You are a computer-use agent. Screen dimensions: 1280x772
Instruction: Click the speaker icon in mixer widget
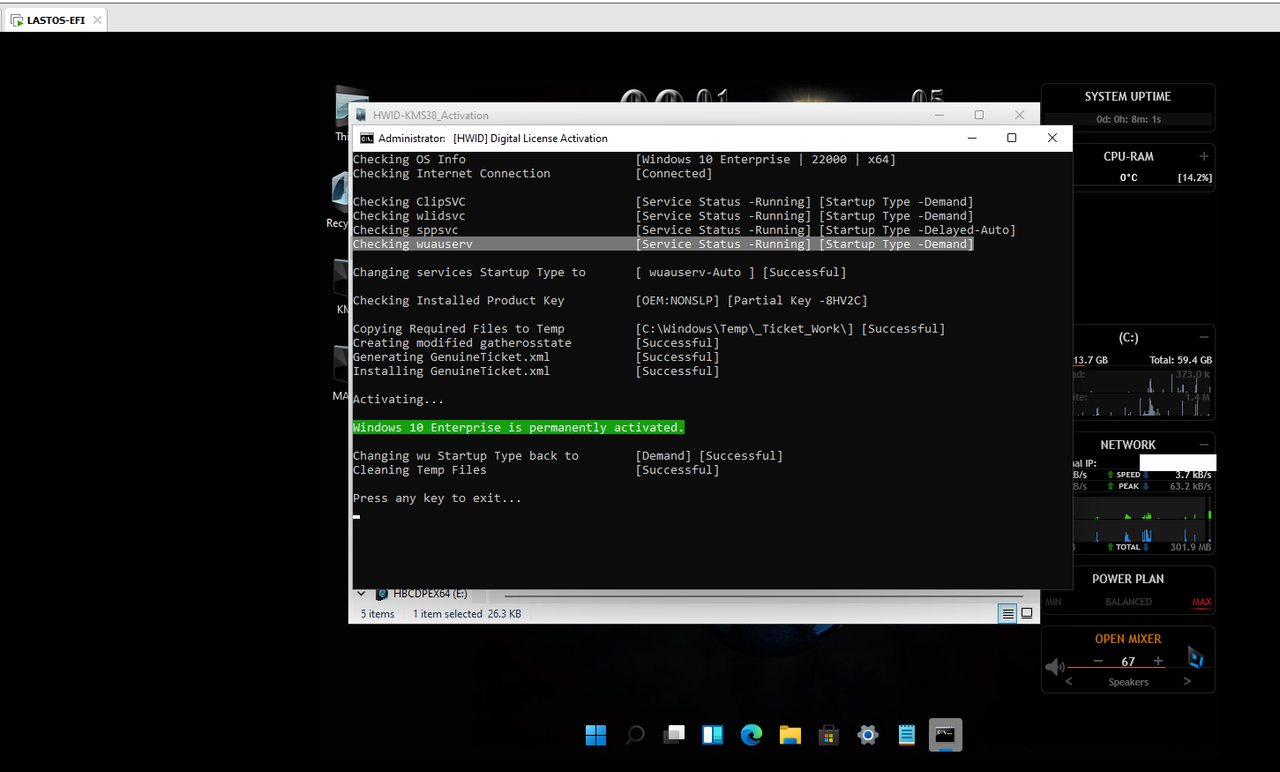pyautogui.click(x=1055, y=667)
